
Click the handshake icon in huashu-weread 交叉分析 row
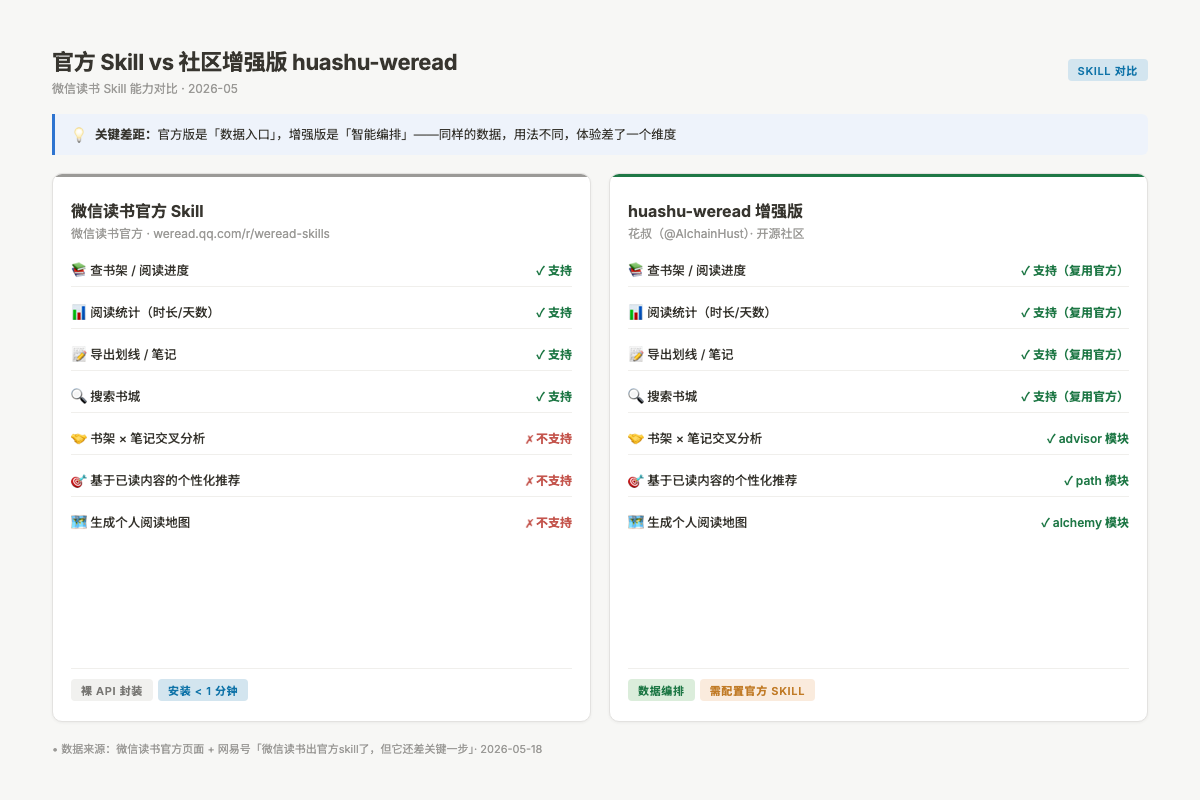point(636,438)
